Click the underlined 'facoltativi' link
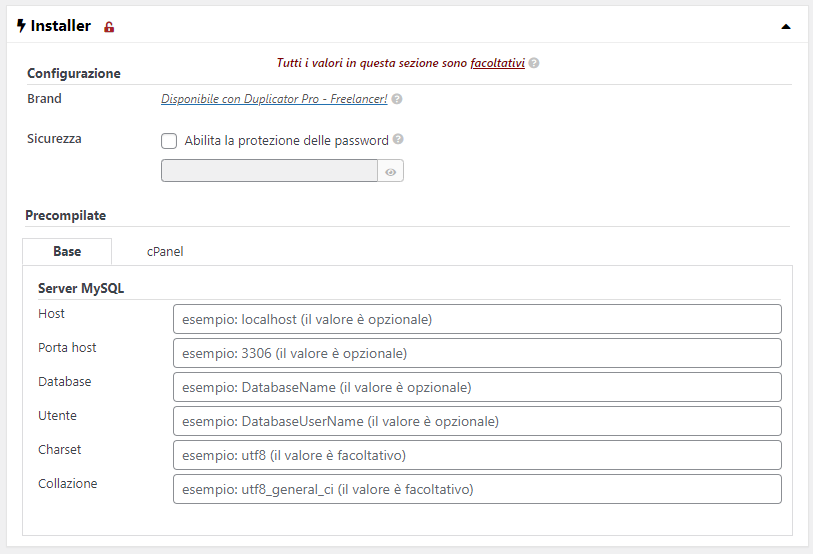This screenshot has width=813, height=554. [x=497, y=63]
